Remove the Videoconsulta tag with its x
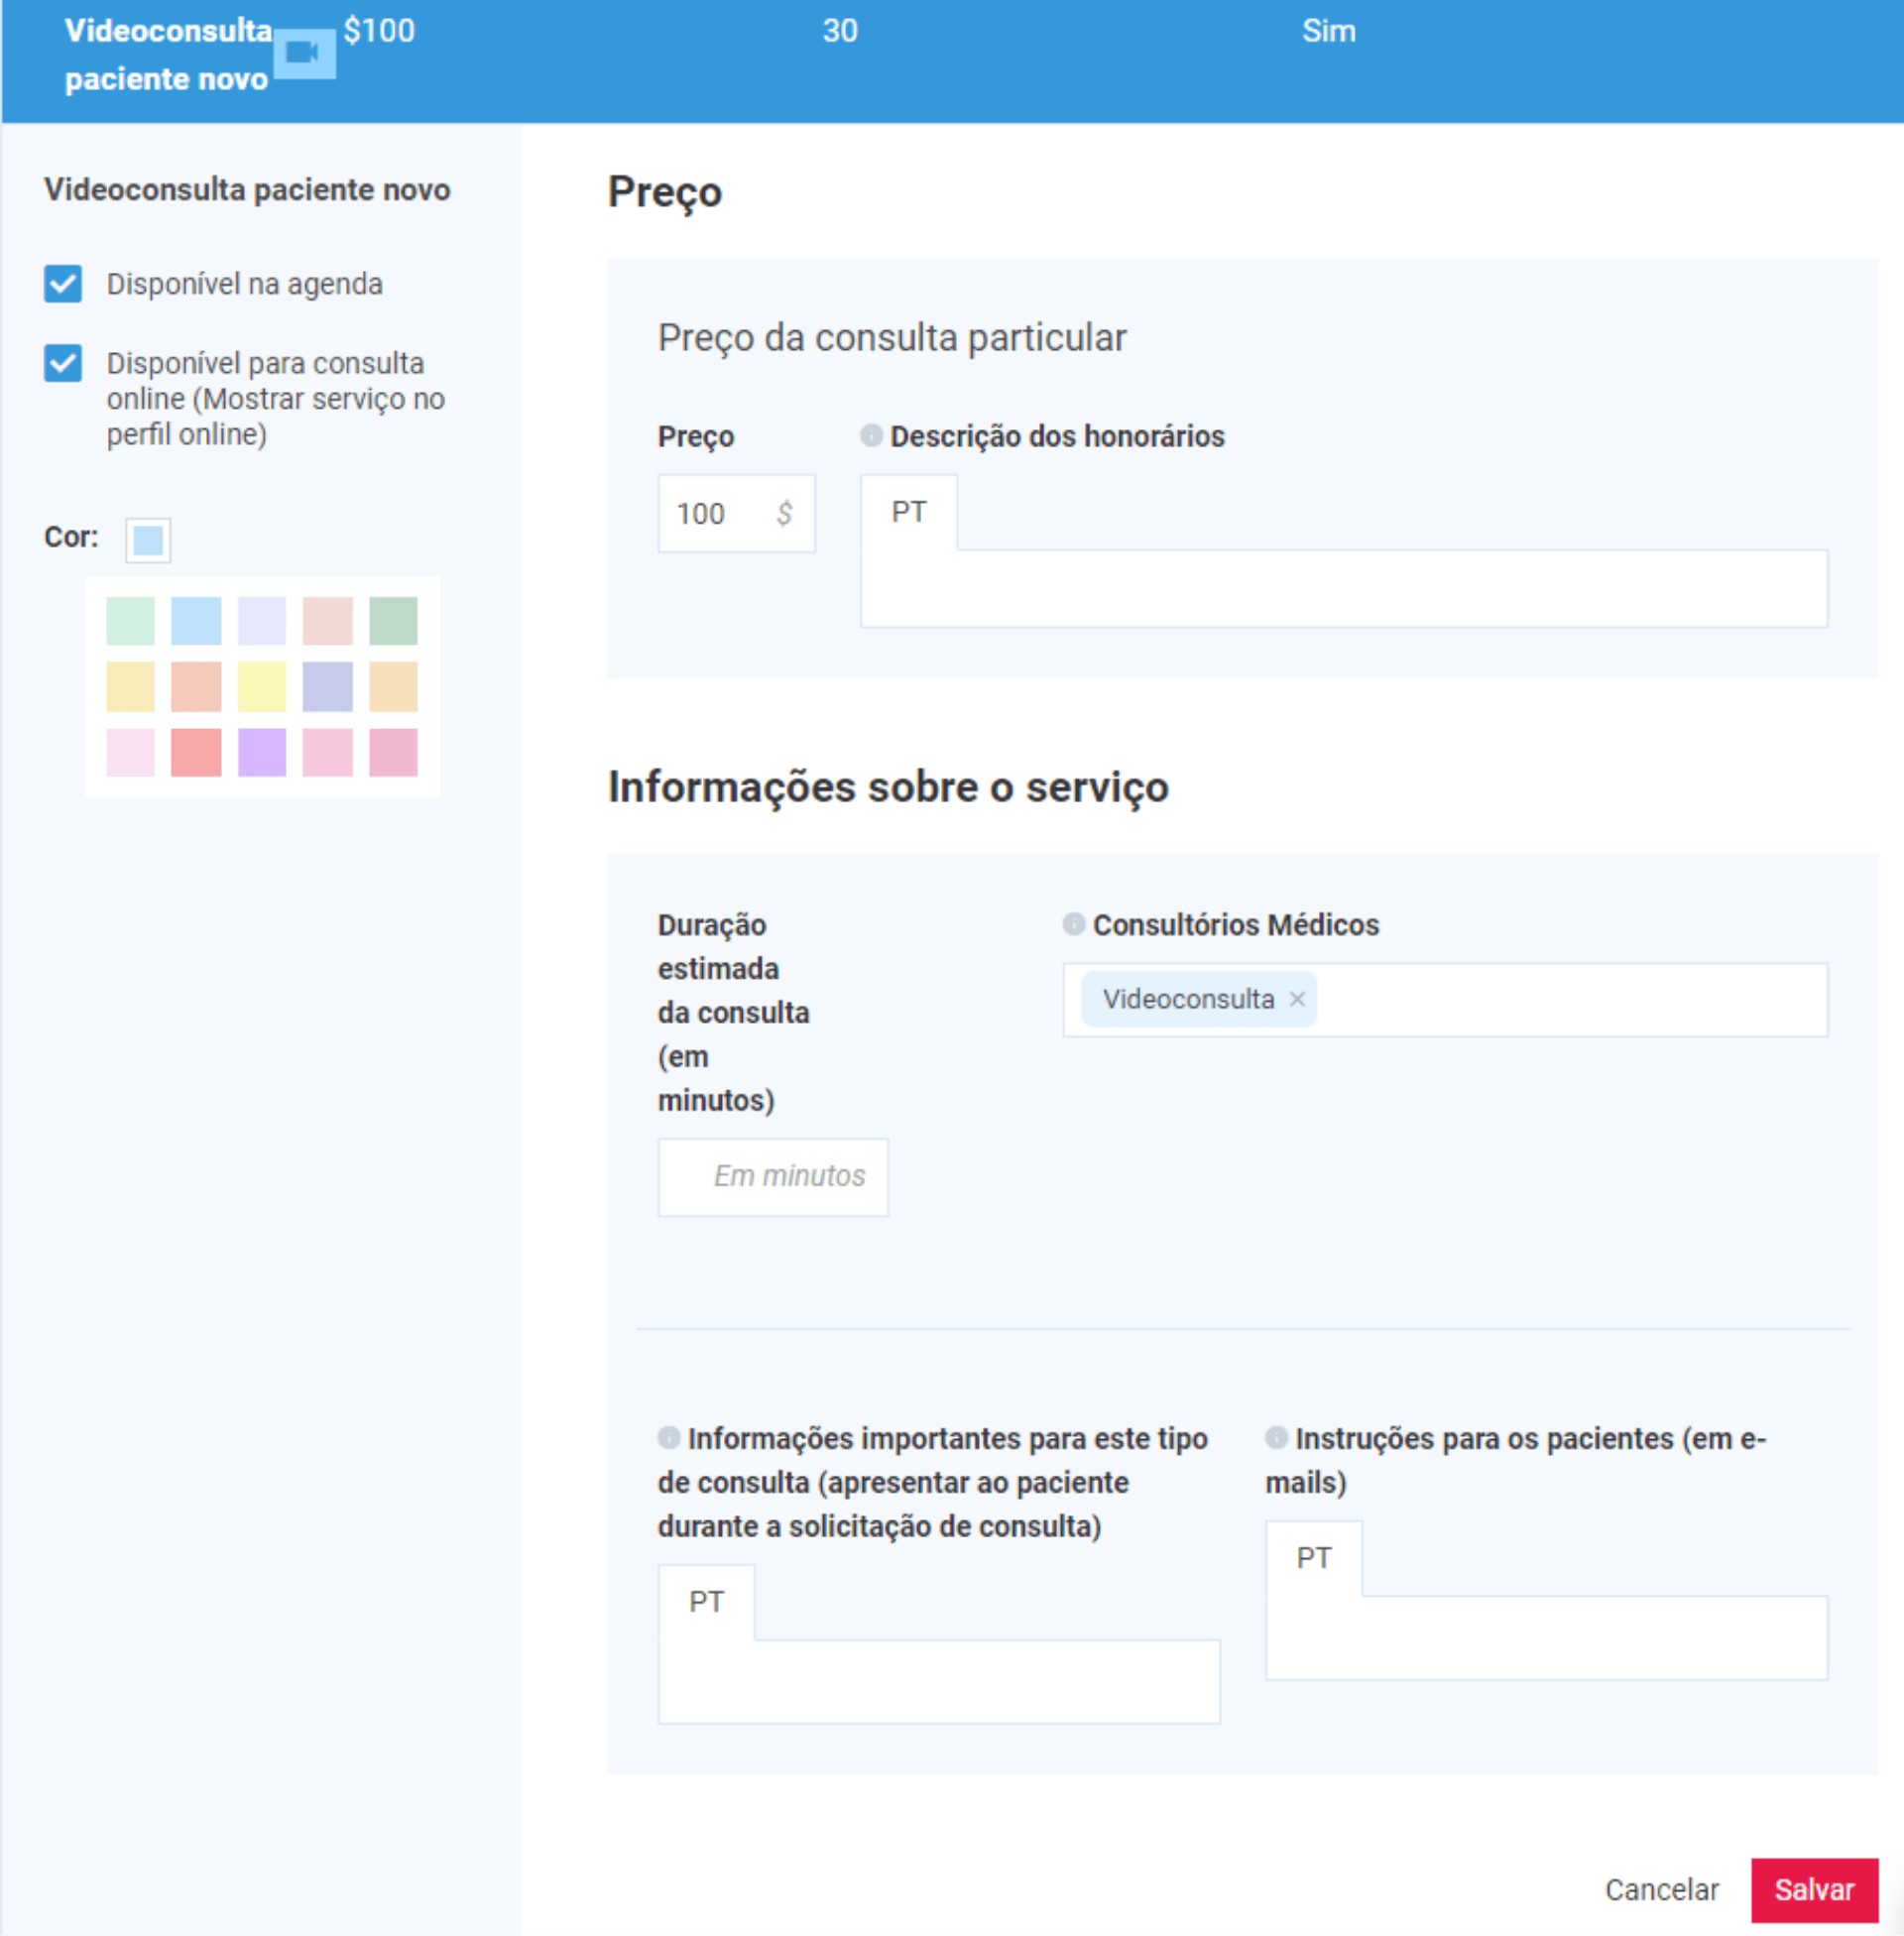Image resolution: width=1904 pixels, height=1936 pixels. point(1297,999)
